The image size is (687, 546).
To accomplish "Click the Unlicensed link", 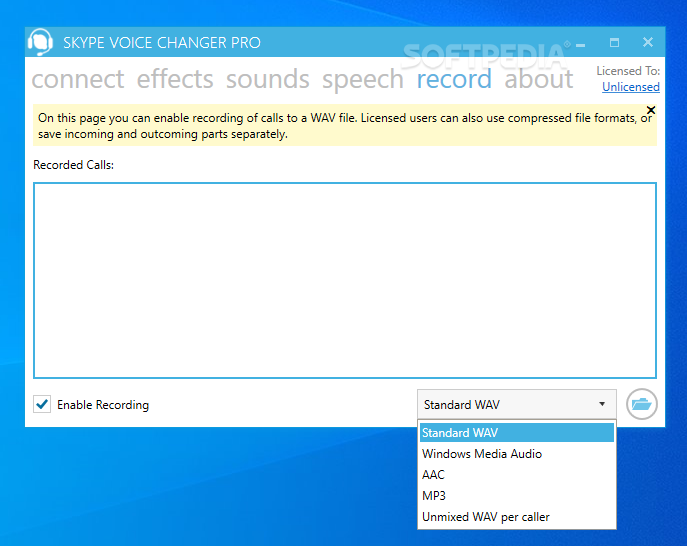I will [x=630, y=87].
